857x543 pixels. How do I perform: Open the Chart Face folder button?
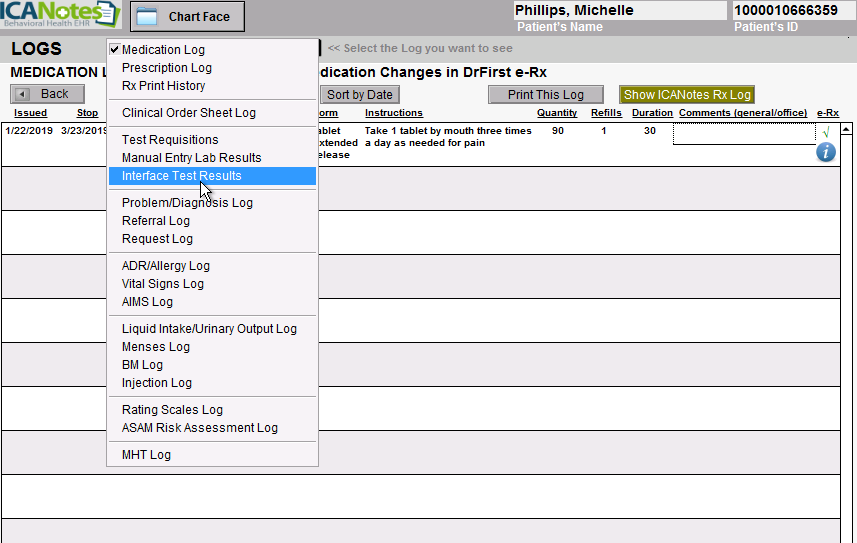coord(187,16)
